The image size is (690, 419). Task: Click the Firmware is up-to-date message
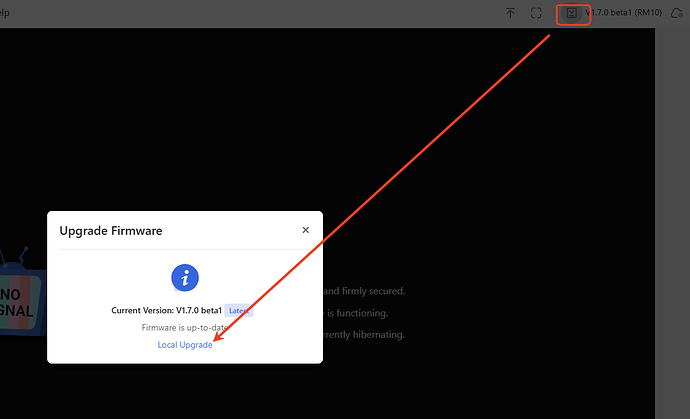point(185,328)
